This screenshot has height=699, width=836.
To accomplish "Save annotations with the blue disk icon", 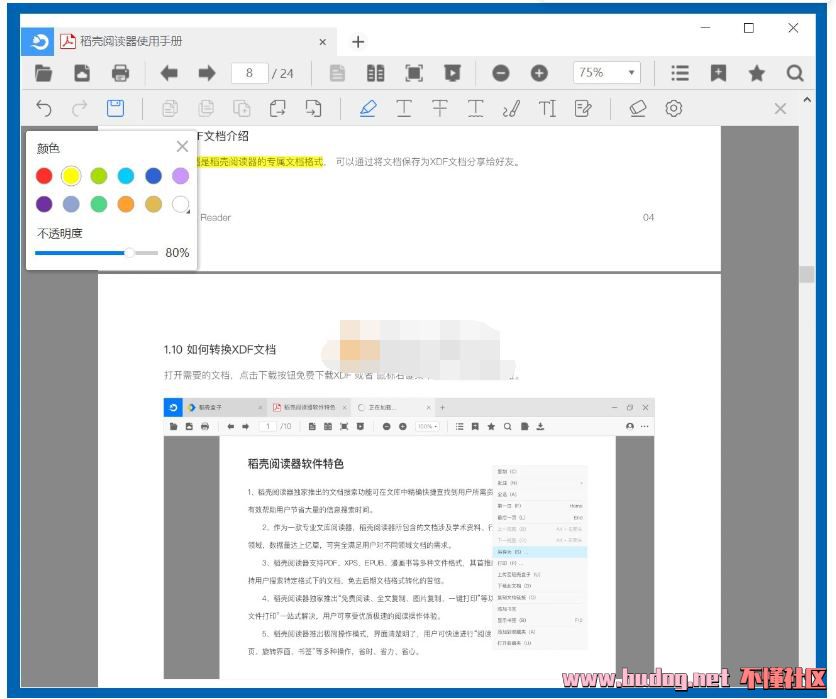I will coord(115,108).
